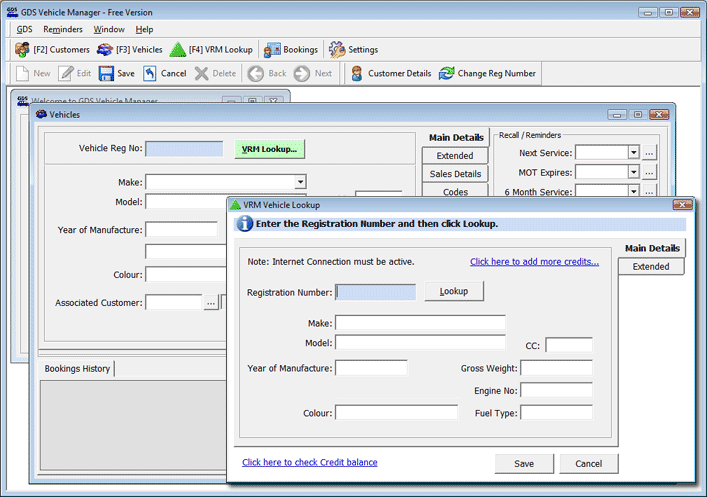Click the Cancel undo icon

(150, 73)
